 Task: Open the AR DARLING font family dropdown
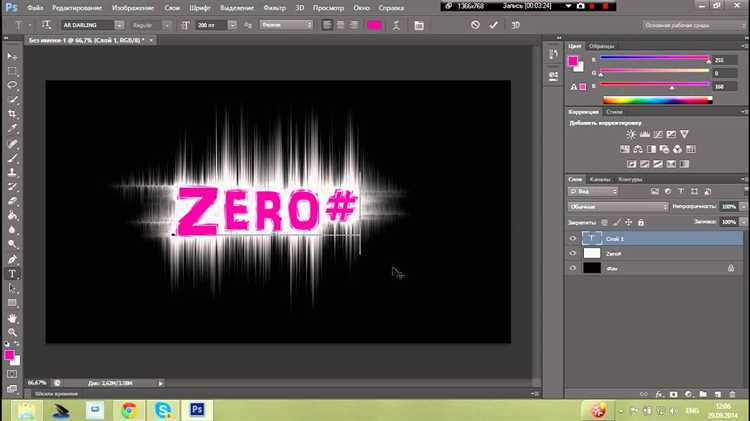(x=120, y=24)
